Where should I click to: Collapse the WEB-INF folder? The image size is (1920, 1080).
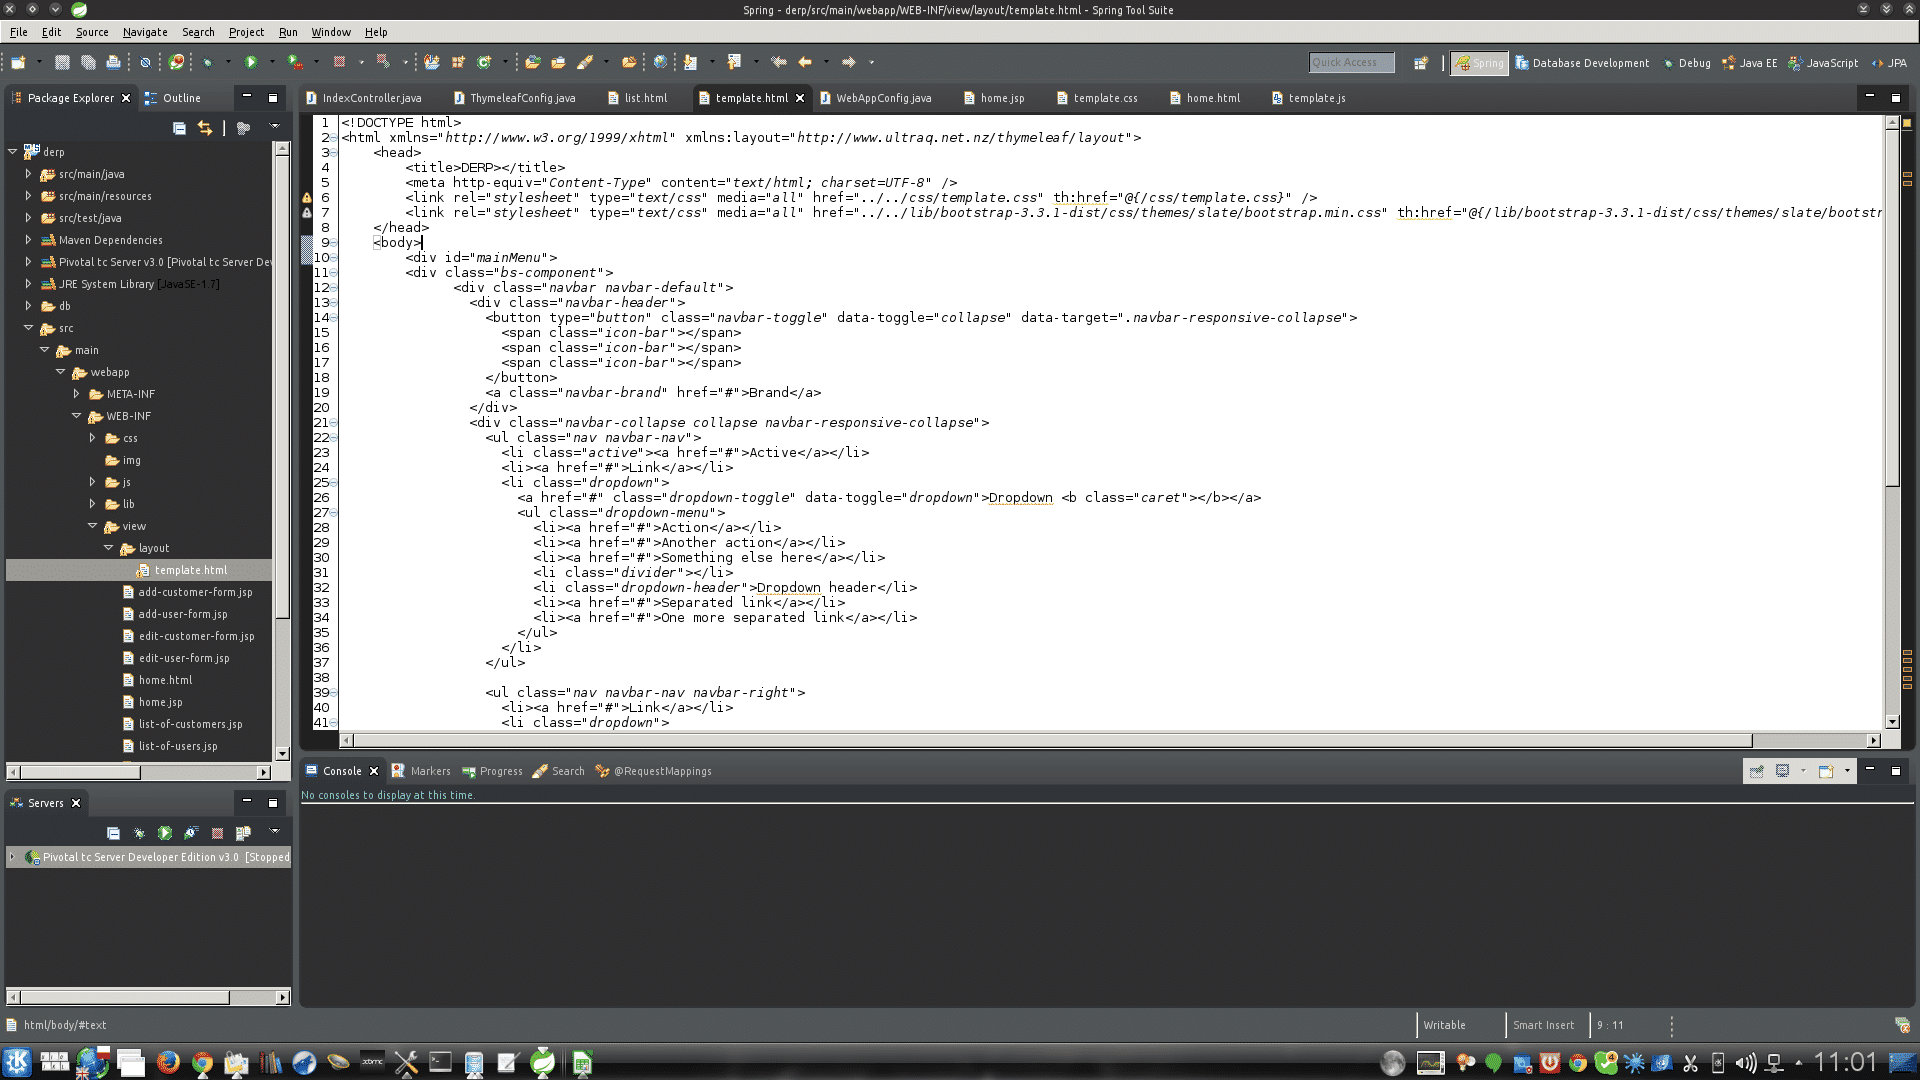[x=76, y=416]
